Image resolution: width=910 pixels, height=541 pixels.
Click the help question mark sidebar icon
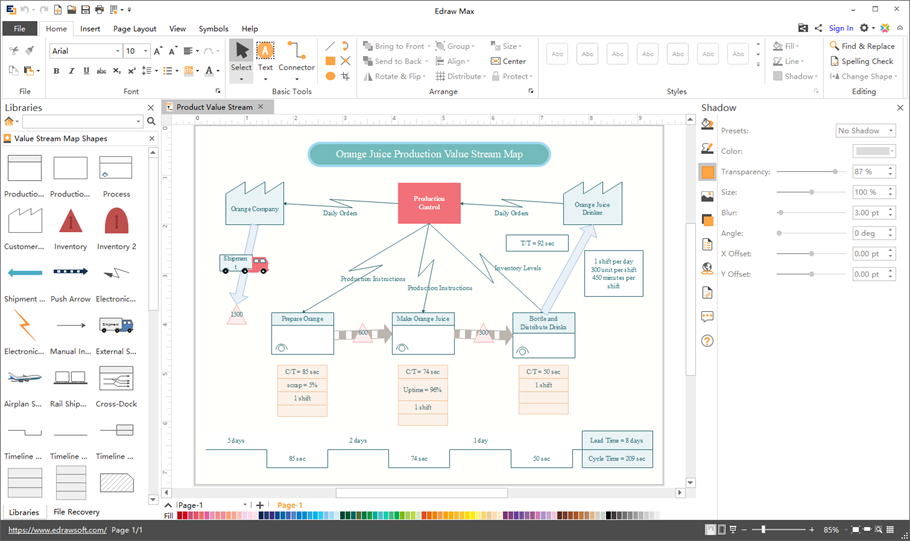tap(707, 341)
